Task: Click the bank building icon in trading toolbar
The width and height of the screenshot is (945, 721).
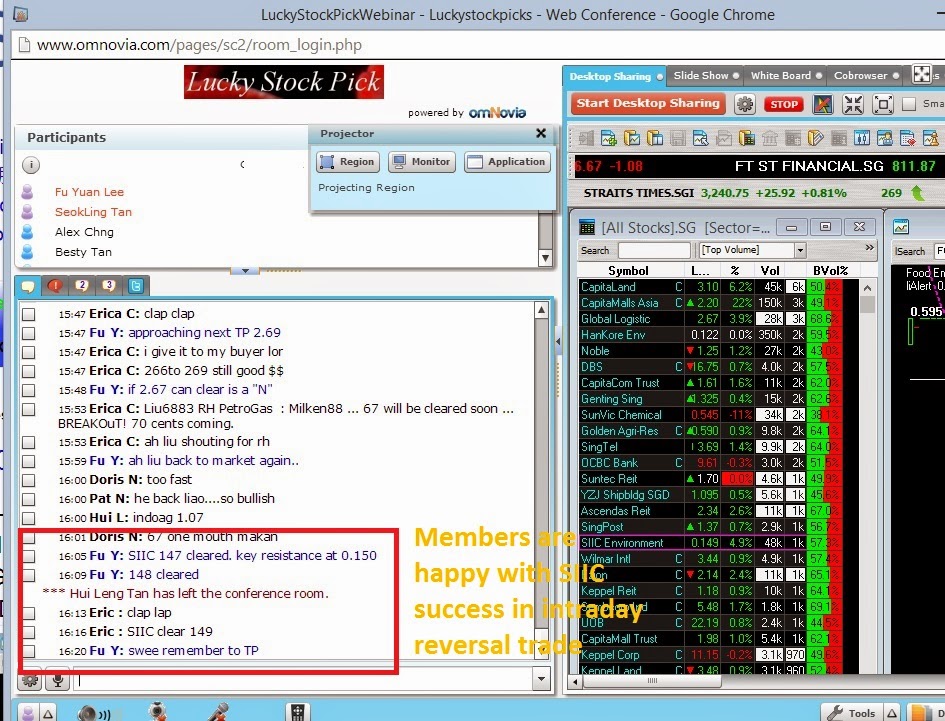Action: pos(770,138)
